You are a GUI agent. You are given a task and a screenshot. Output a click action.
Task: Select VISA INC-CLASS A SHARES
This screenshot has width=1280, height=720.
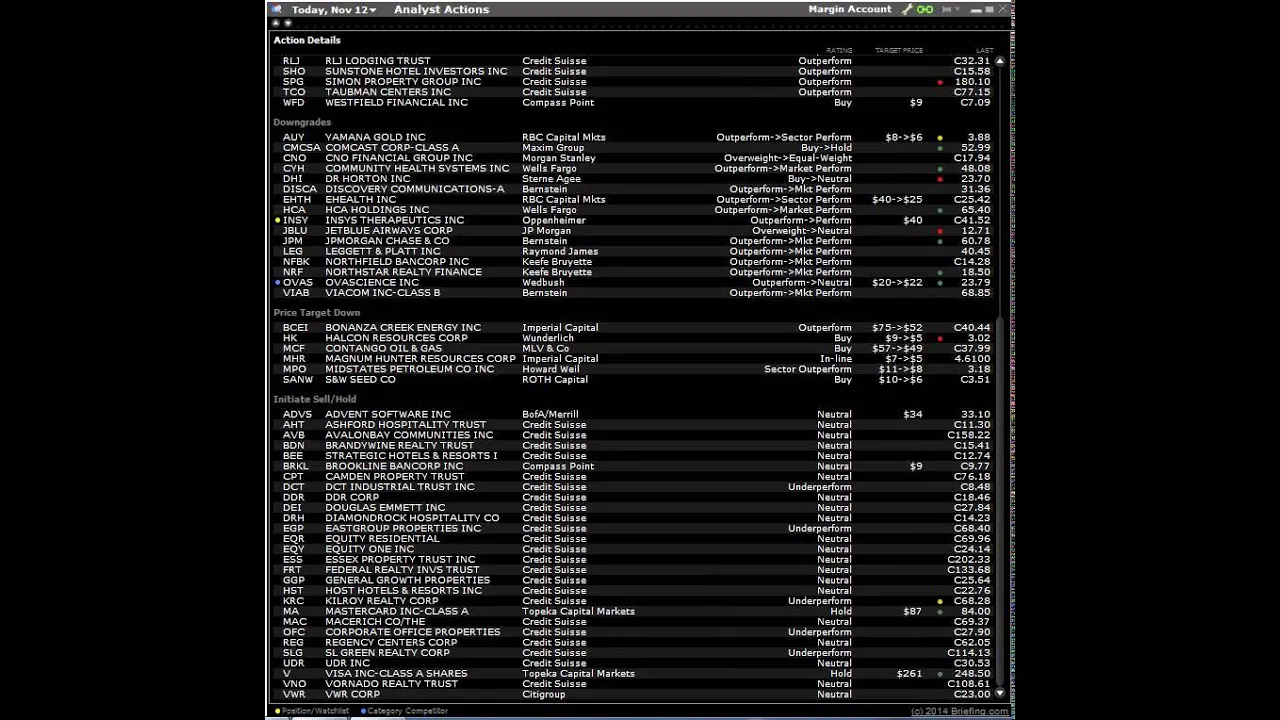tap(396, 674)
